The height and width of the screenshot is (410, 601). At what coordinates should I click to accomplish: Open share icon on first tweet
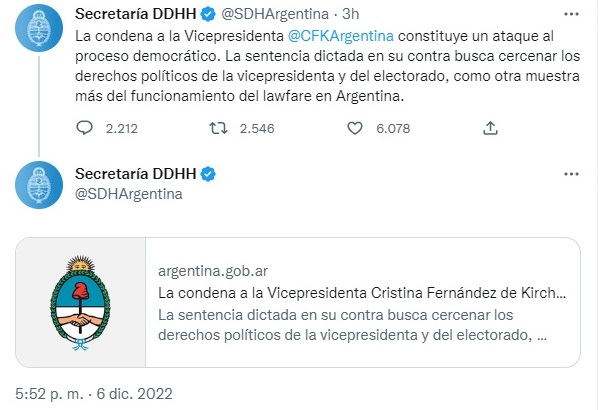pos(490,128)
